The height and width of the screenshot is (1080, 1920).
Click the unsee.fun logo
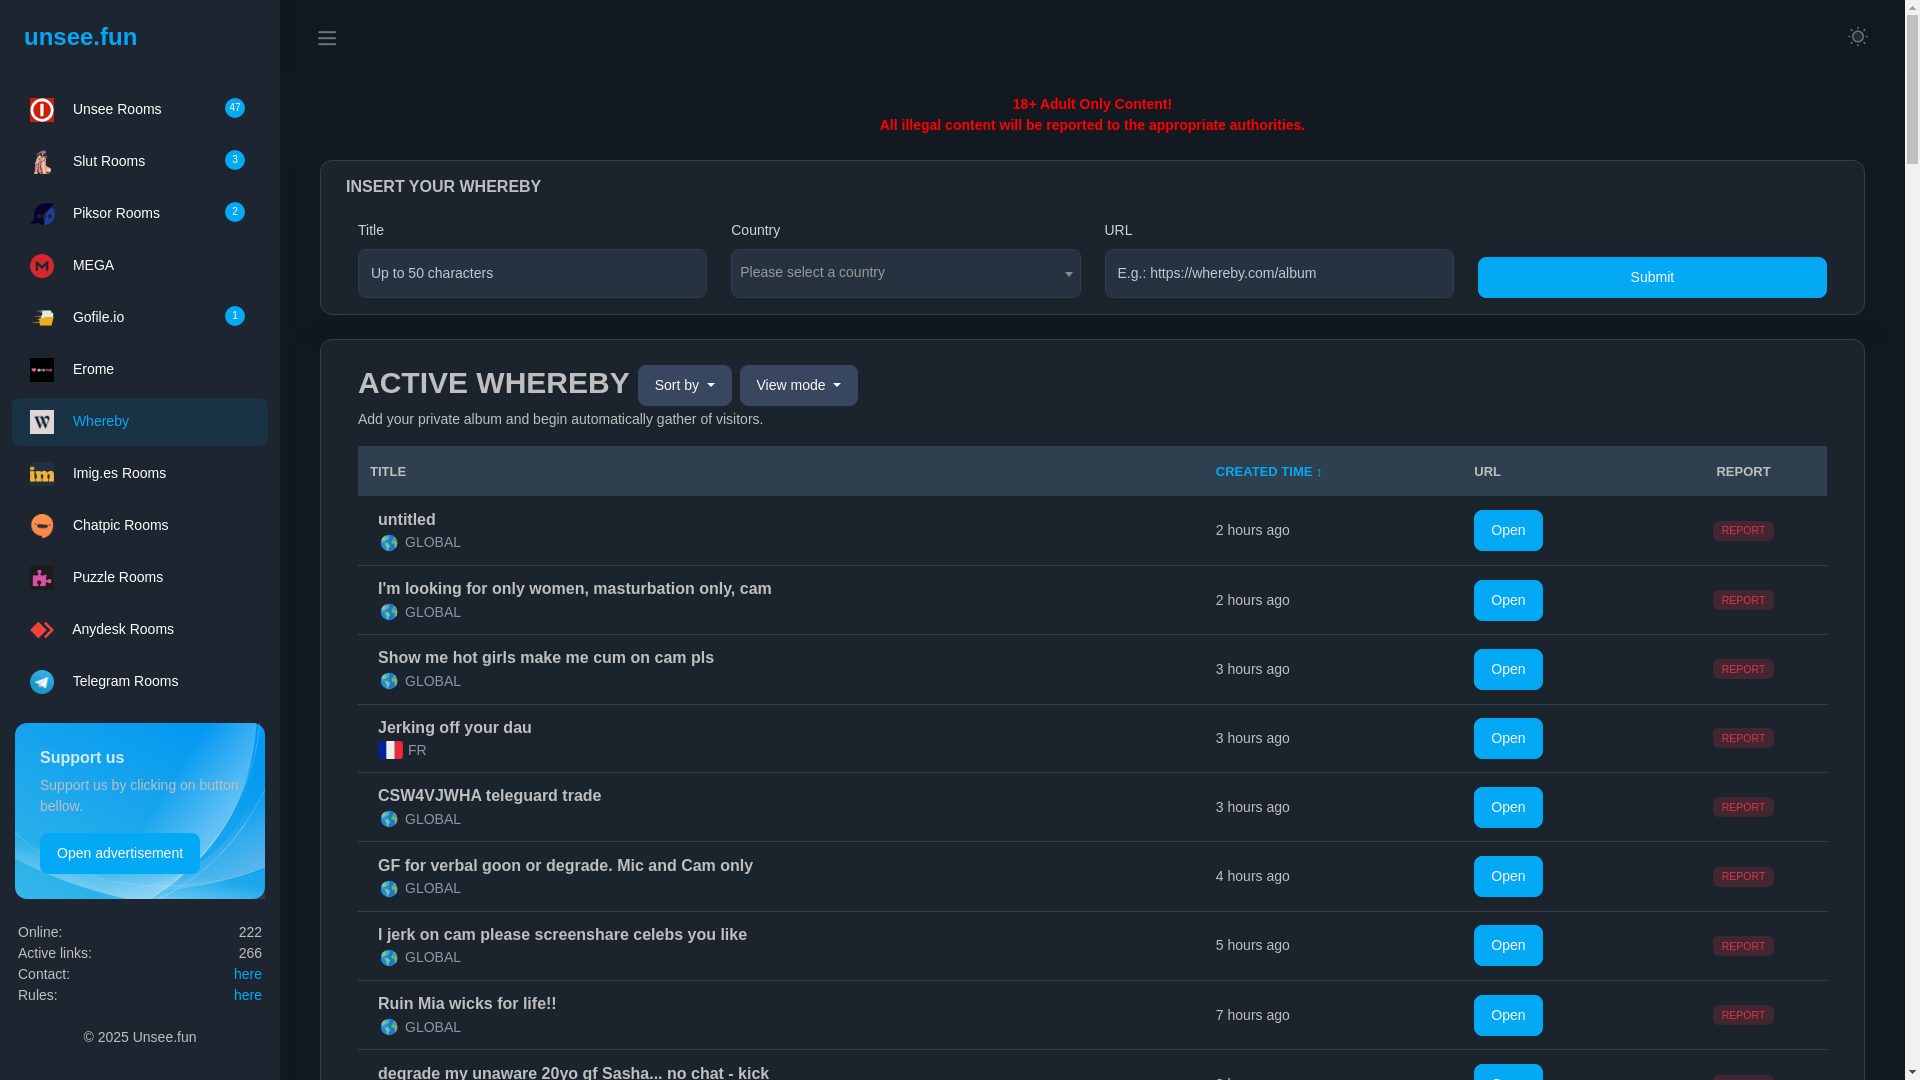pos(80,37)
